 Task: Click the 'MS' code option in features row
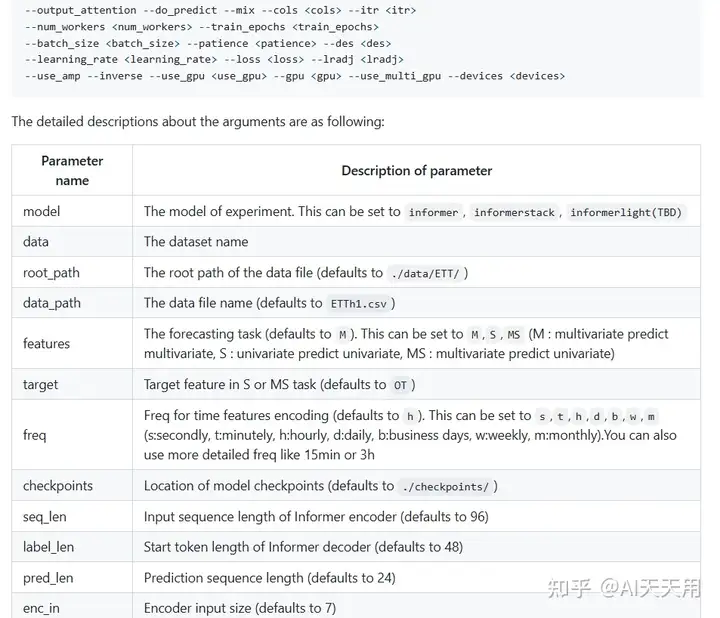tap(514, 335)
